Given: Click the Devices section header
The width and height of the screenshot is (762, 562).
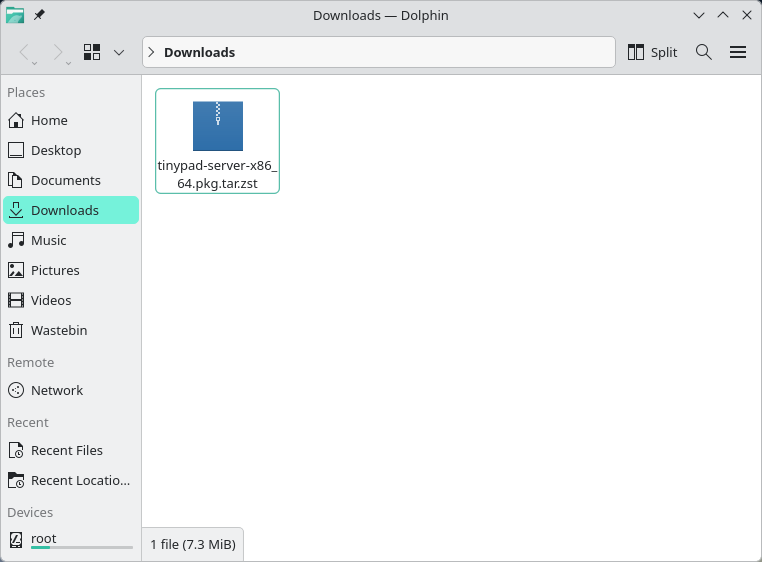Looking at the screenshot, I should coord(30,512).
